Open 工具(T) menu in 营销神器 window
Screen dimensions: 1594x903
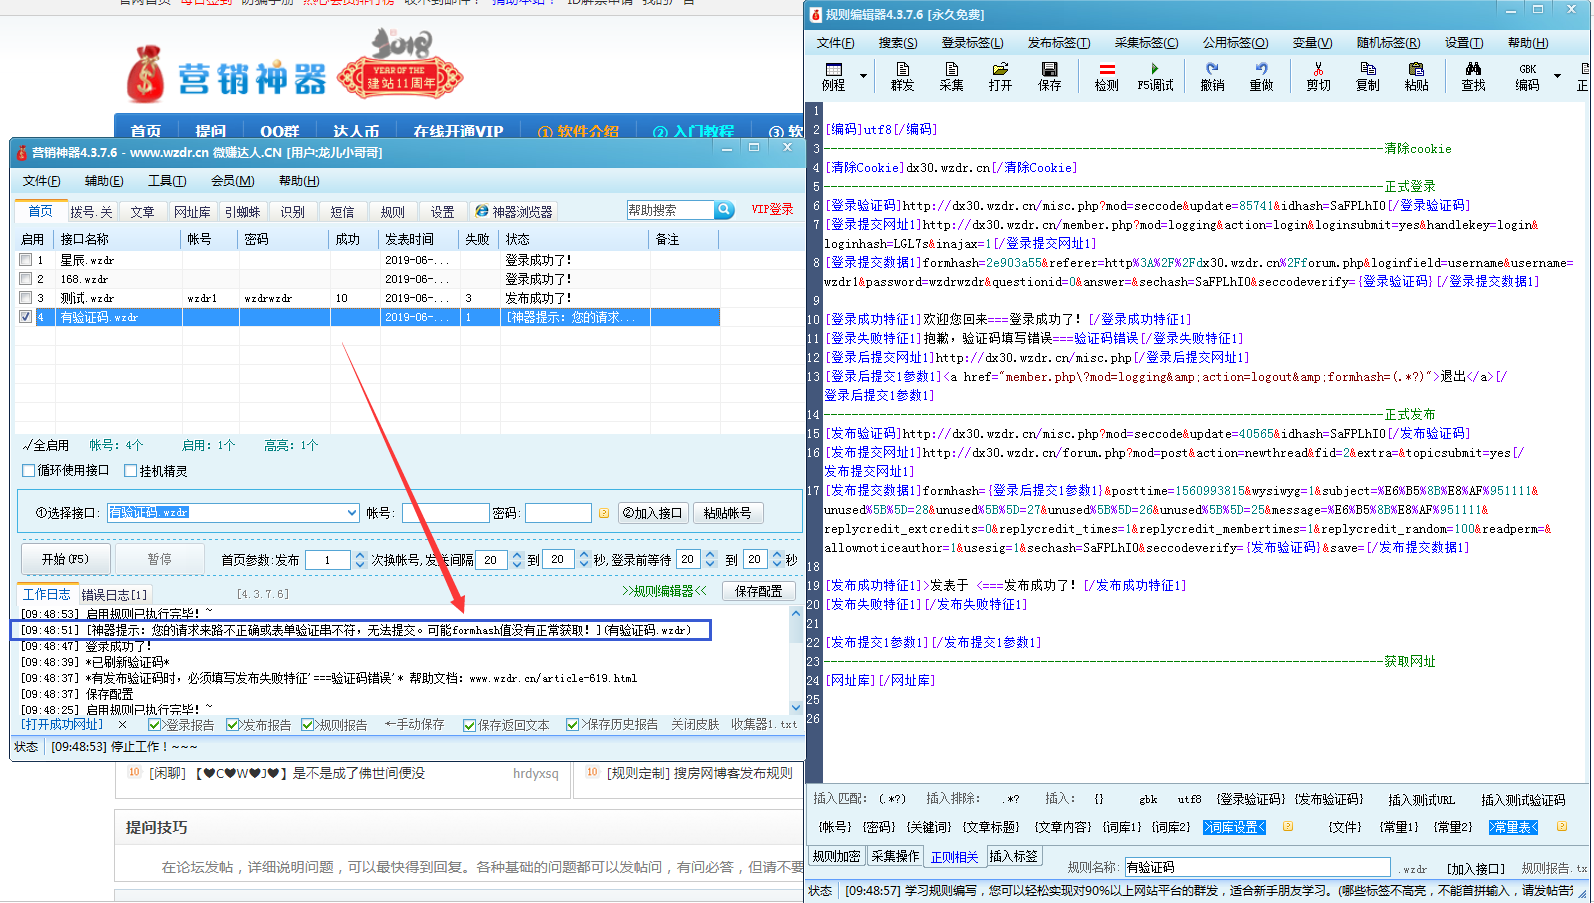click(x=167, y=181)
